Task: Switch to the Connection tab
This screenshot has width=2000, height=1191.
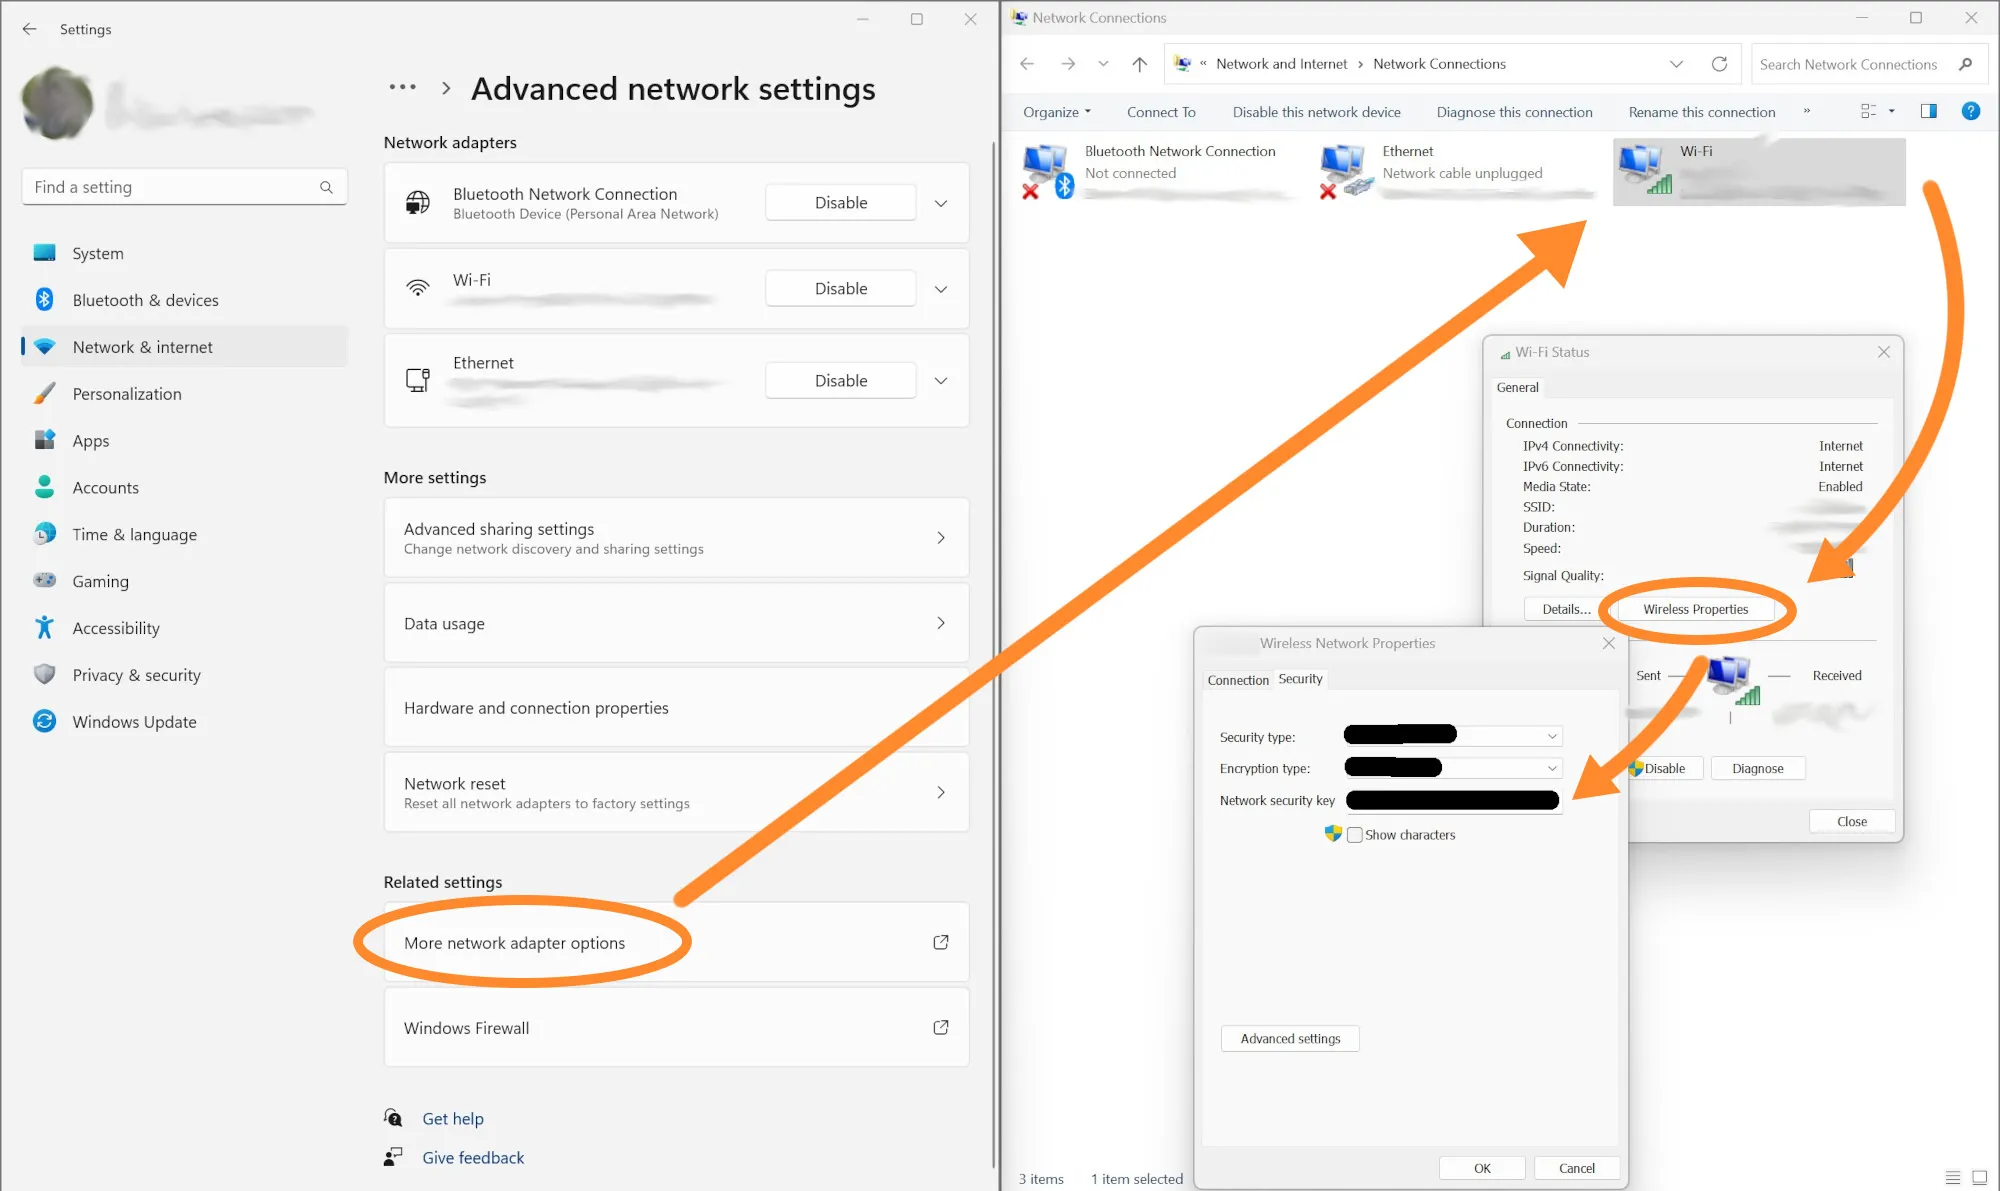Action: tap(1237, 679)
